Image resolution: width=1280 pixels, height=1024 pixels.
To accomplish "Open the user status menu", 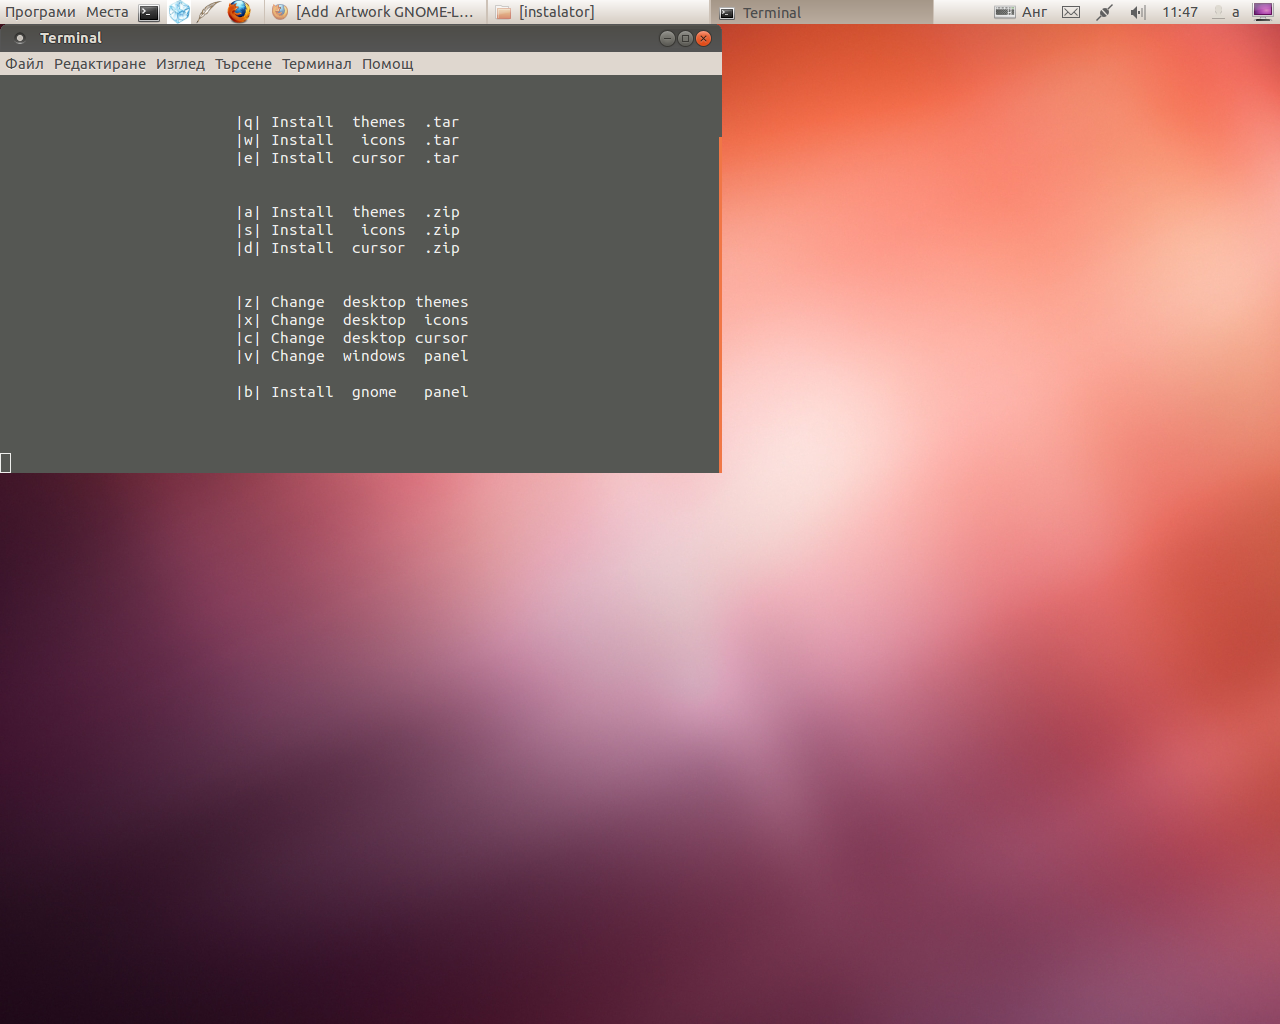I will tap(1226, 12).
